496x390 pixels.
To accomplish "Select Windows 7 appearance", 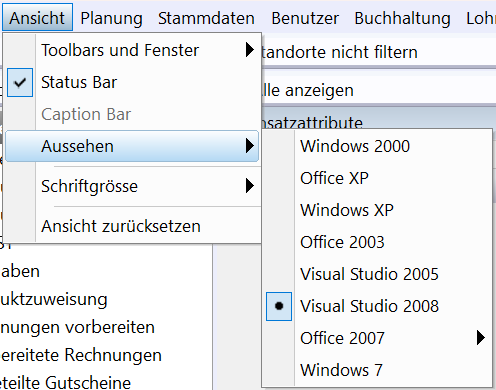I will [377, 370].
